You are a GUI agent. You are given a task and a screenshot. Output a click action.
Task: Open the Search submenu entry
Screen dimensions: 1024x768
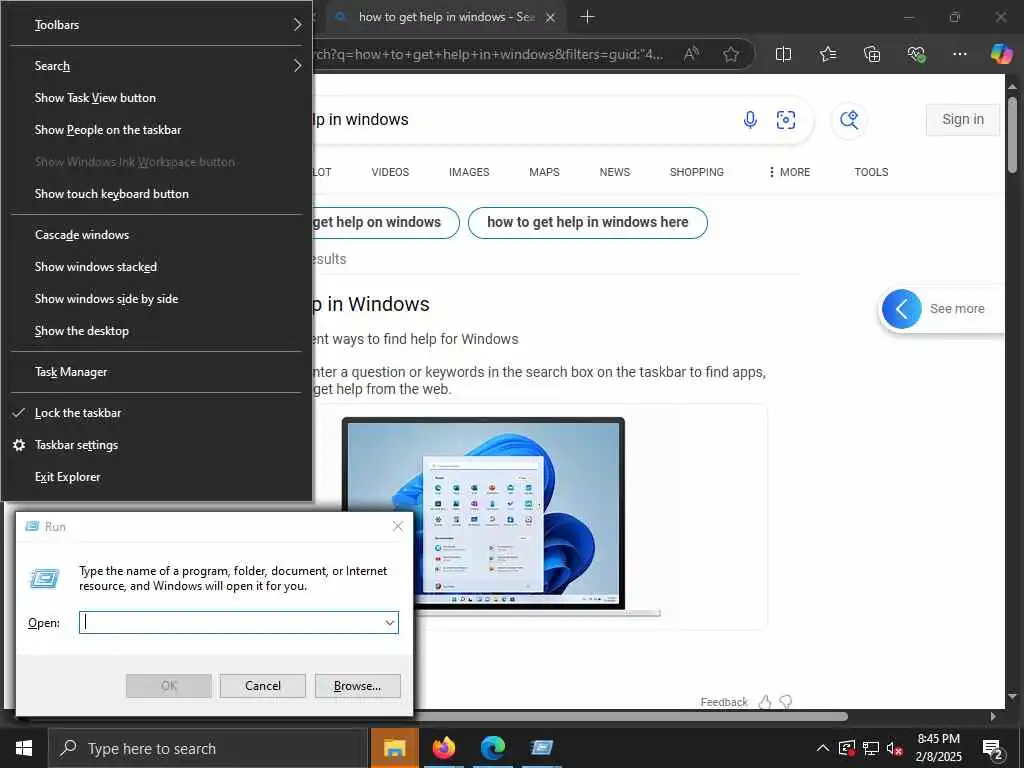pyautogui.click(x=157, y=66)
